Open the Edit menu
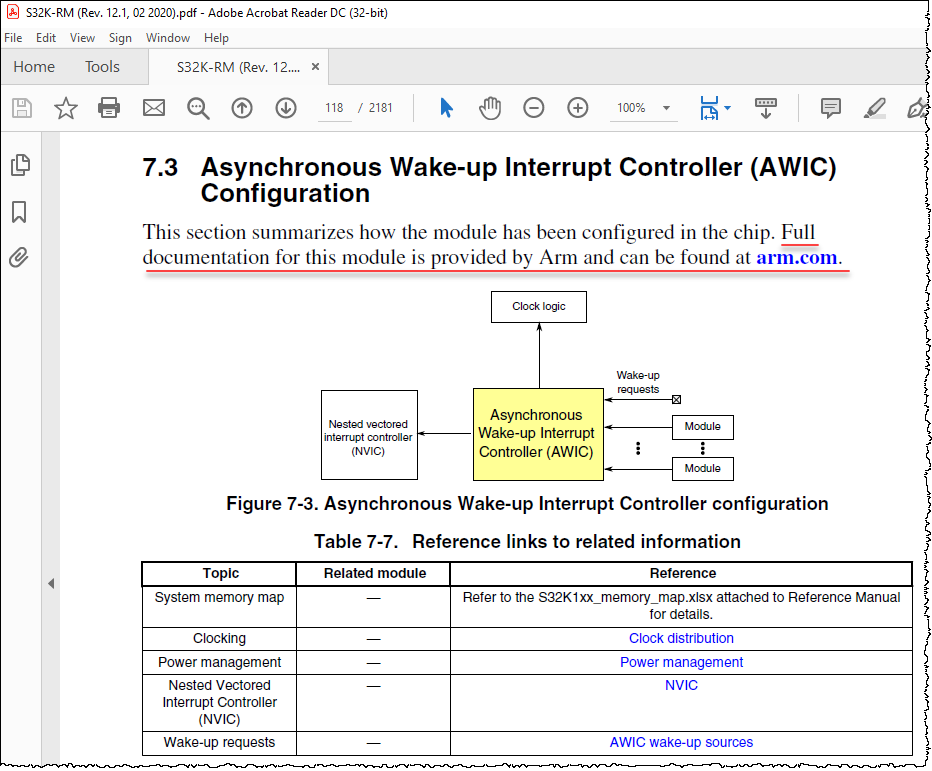Screen dimensions: 932x771 click(46, 38)
